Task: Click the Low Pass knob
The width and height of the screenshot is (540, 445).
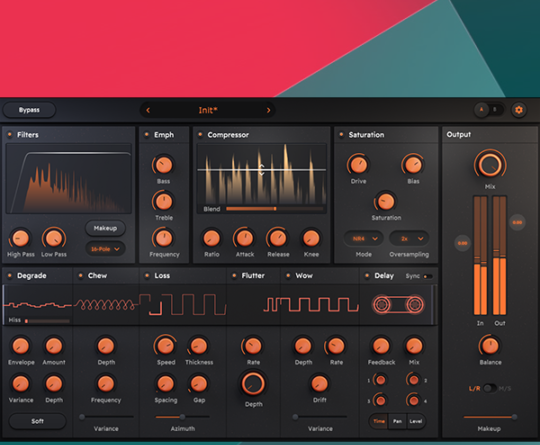Action: 54,238
